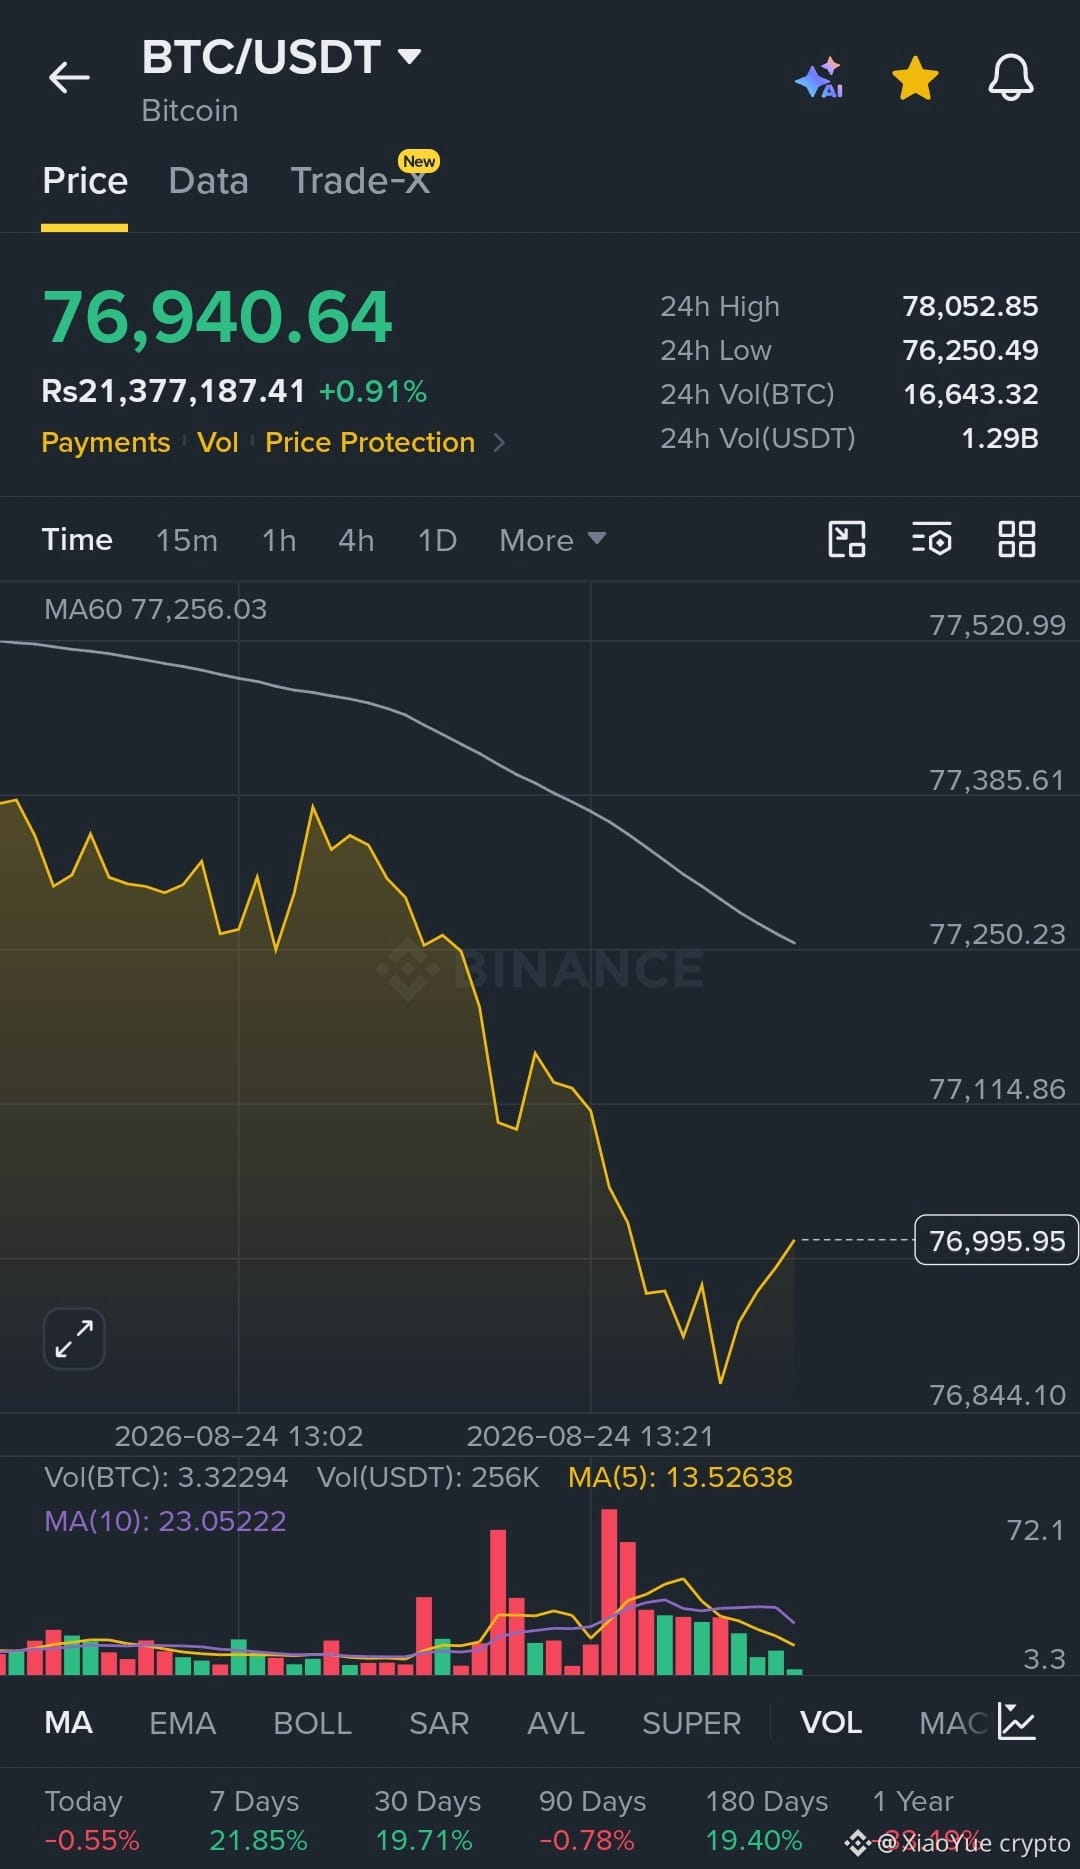
Task: Open the AI sparkle assistant icon
Action: [x=819, y=78]
